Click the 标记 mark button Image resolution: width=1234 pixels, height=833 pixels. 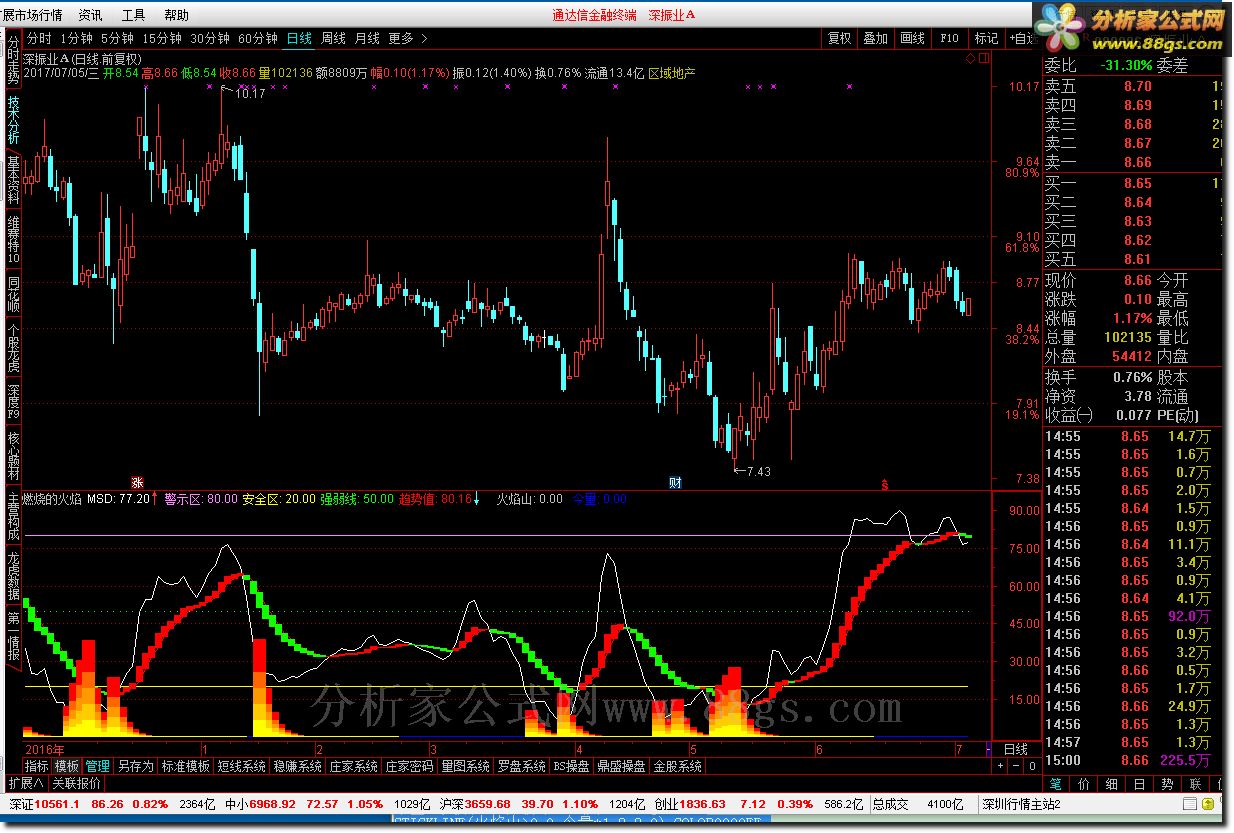coord(986,38)
